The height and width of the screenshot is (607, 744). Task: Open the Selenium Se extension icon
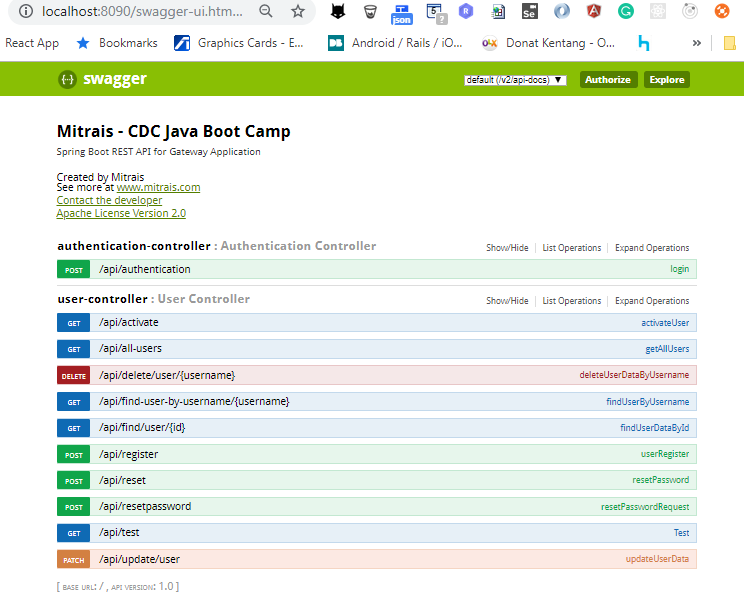(529, 11)
